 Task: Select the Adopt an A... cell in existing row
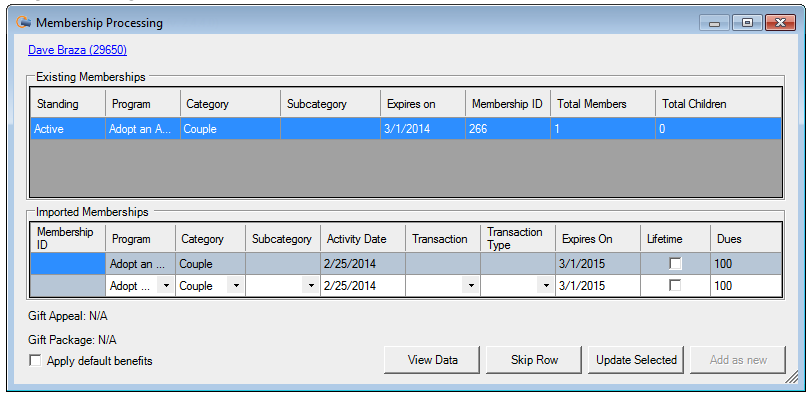pos(143,129)
